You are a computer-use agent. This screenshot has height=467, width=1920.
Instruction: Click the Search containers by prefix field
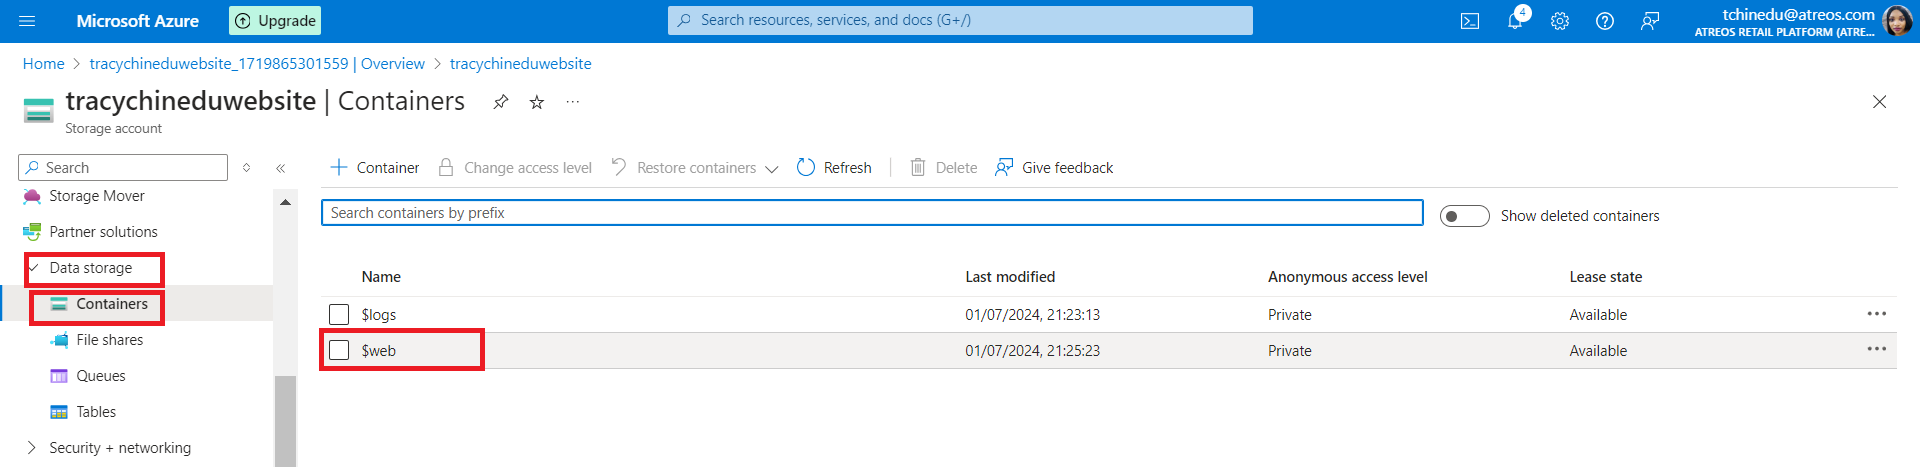871,213
